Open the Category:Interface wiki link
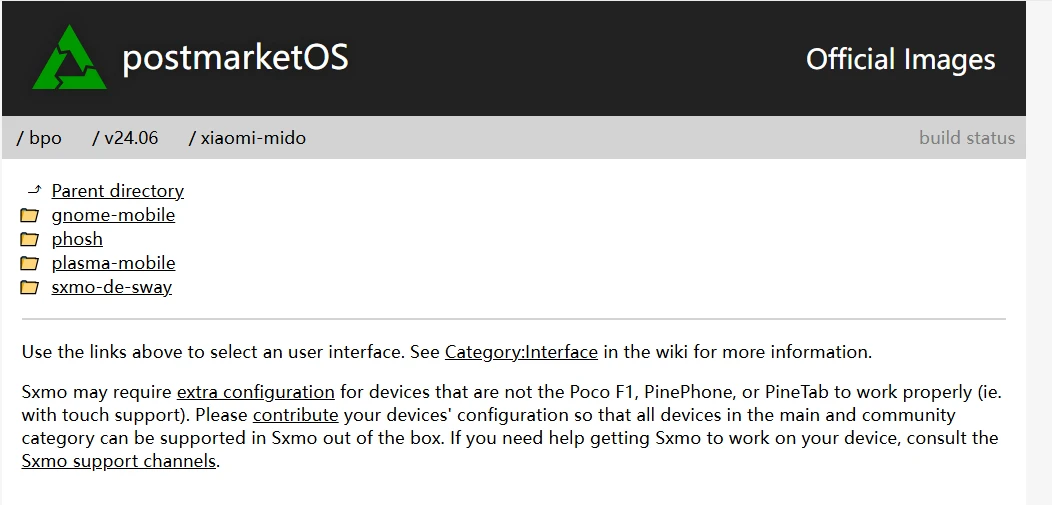Viewport: 1052px width, 505px height. [521, 352]
